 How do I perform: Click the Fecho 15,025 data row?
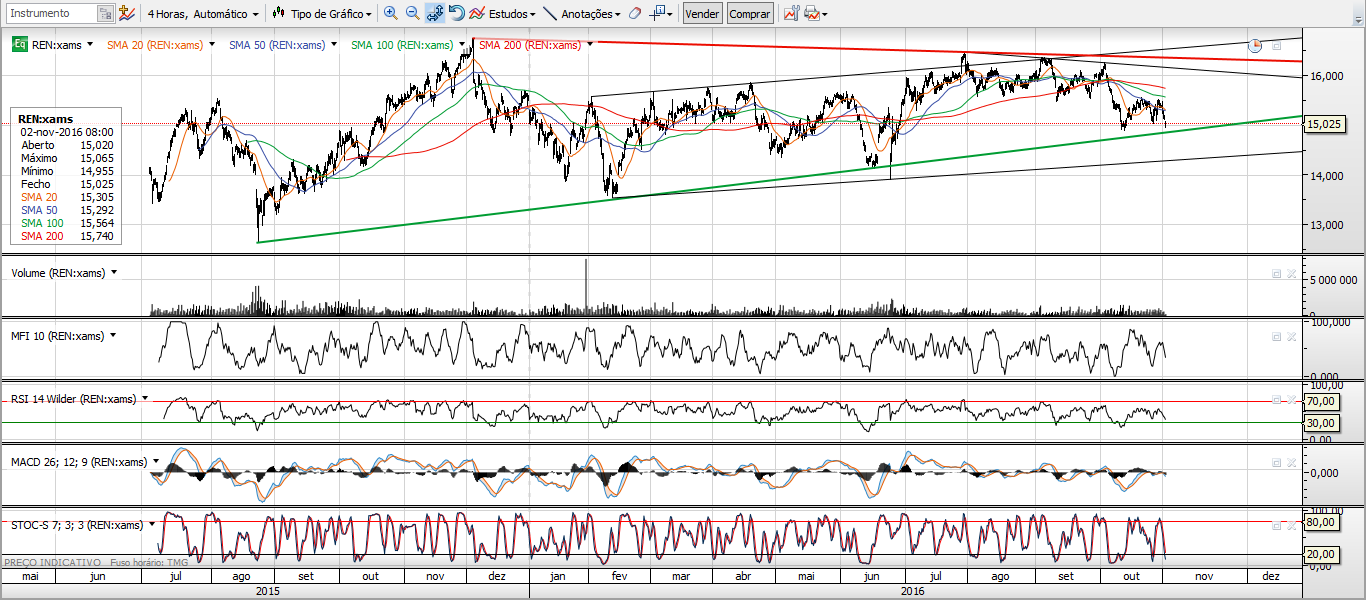pyautogui.click(x=67, y=184)
